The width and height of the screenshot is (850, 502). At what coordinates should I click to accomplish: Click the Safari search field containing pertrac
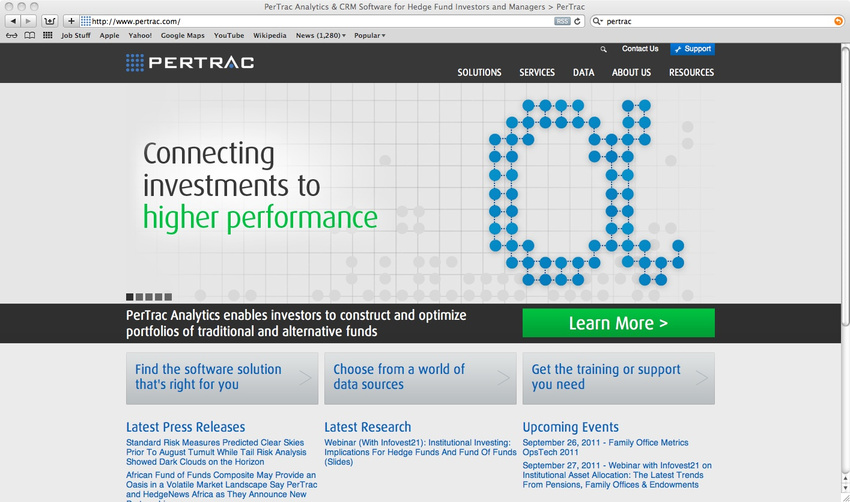[x=717, y=21]
